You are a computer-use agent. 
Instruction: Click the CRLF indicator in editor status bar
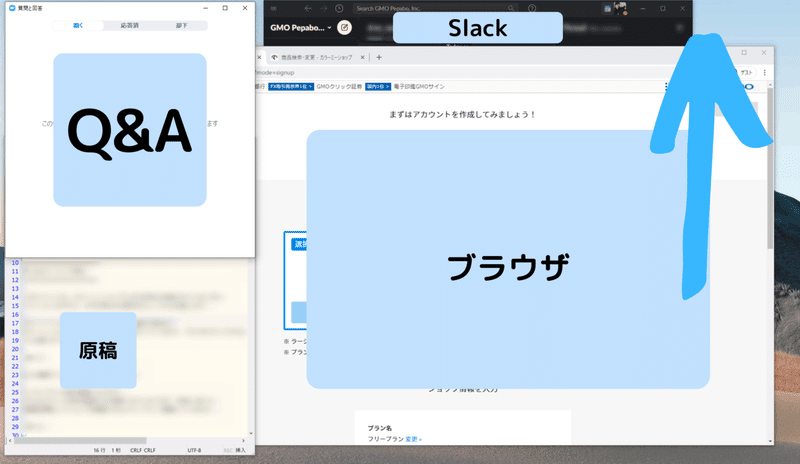coord(143,450)
